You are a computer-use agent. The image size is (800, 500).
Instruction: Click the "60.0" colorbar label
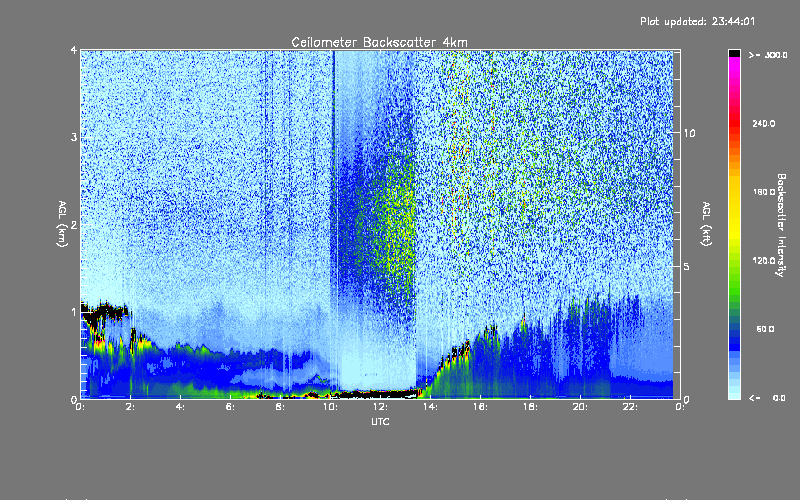point(765,329)
